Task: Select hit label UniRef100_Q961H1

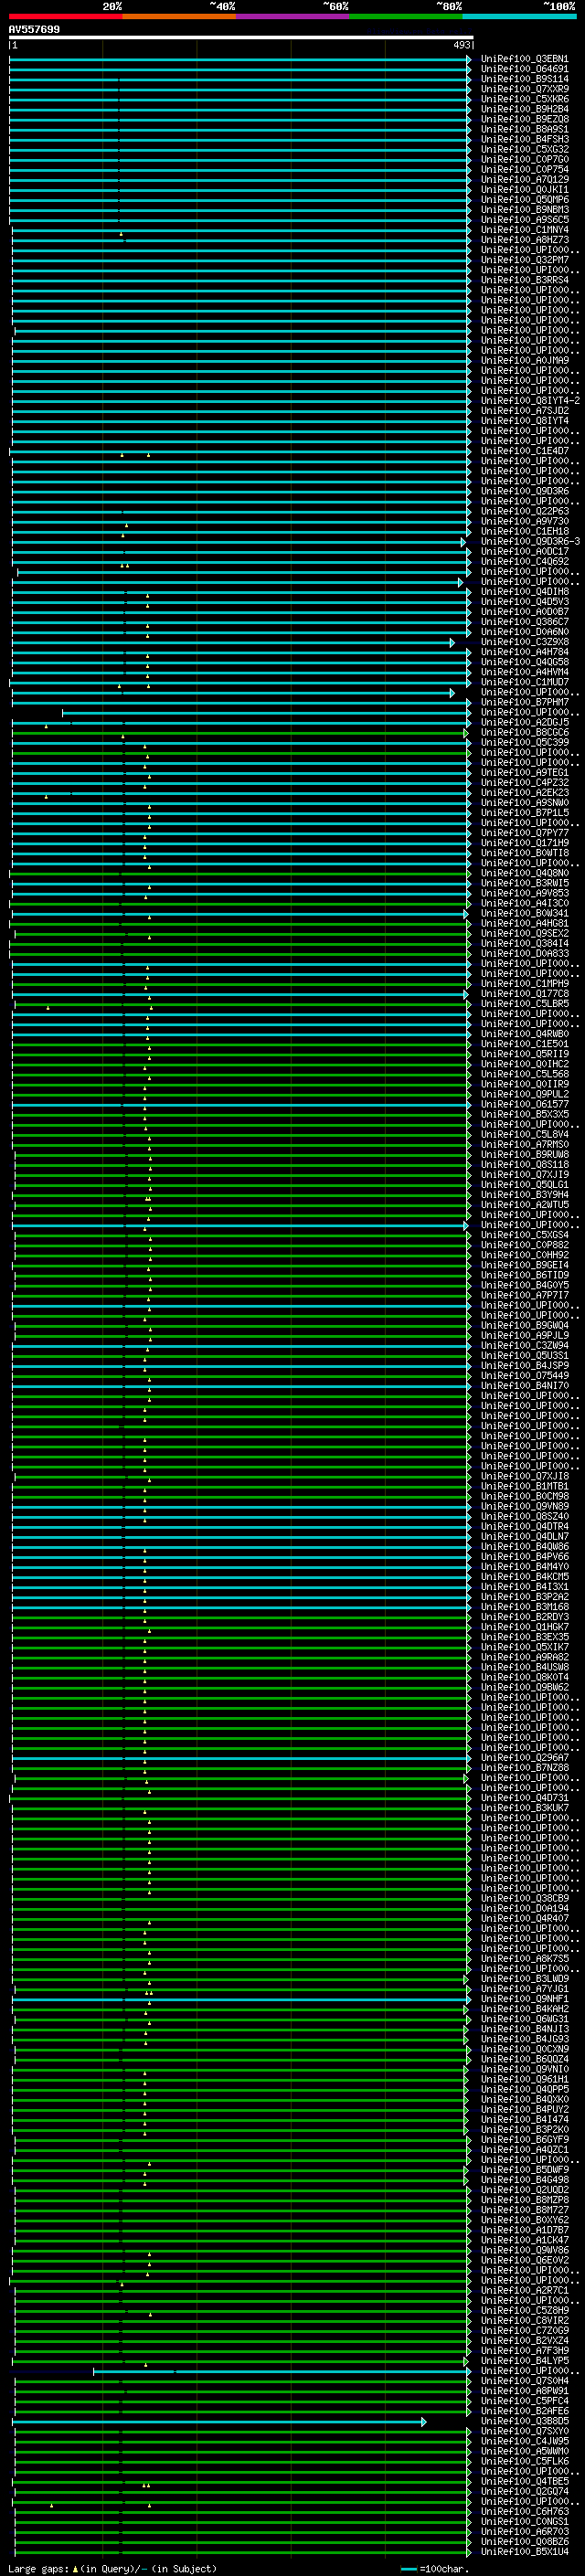Action: pyautogui.click(x=524, y=2079)
